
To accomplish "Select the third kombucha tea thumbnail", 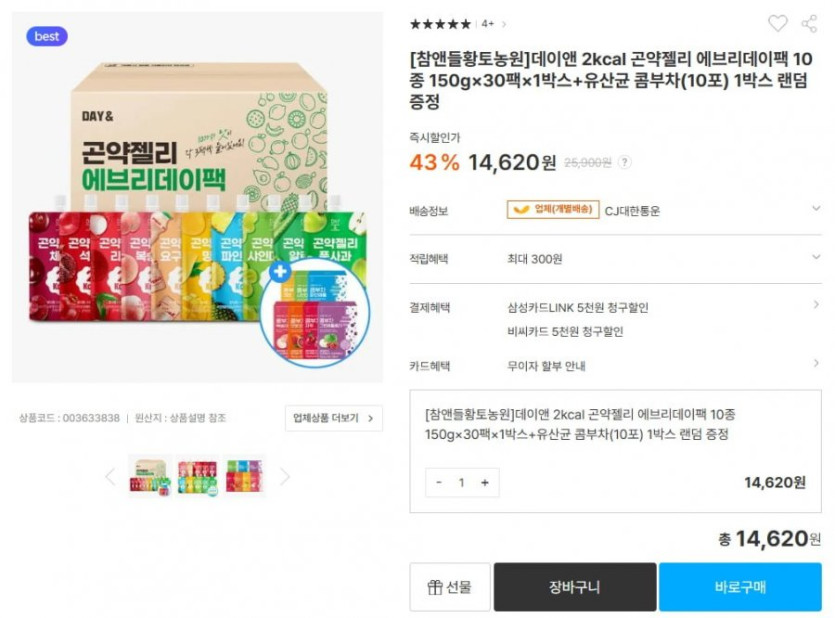I will click(x=245, y=476).
